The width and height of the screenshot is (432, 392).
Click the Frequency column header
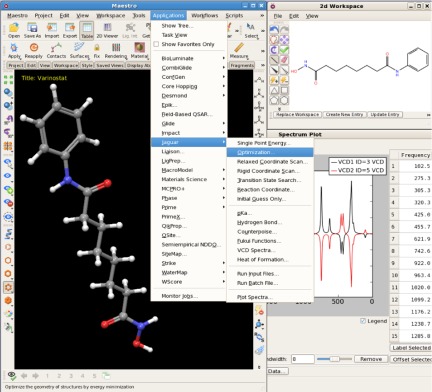coord(415,155)
